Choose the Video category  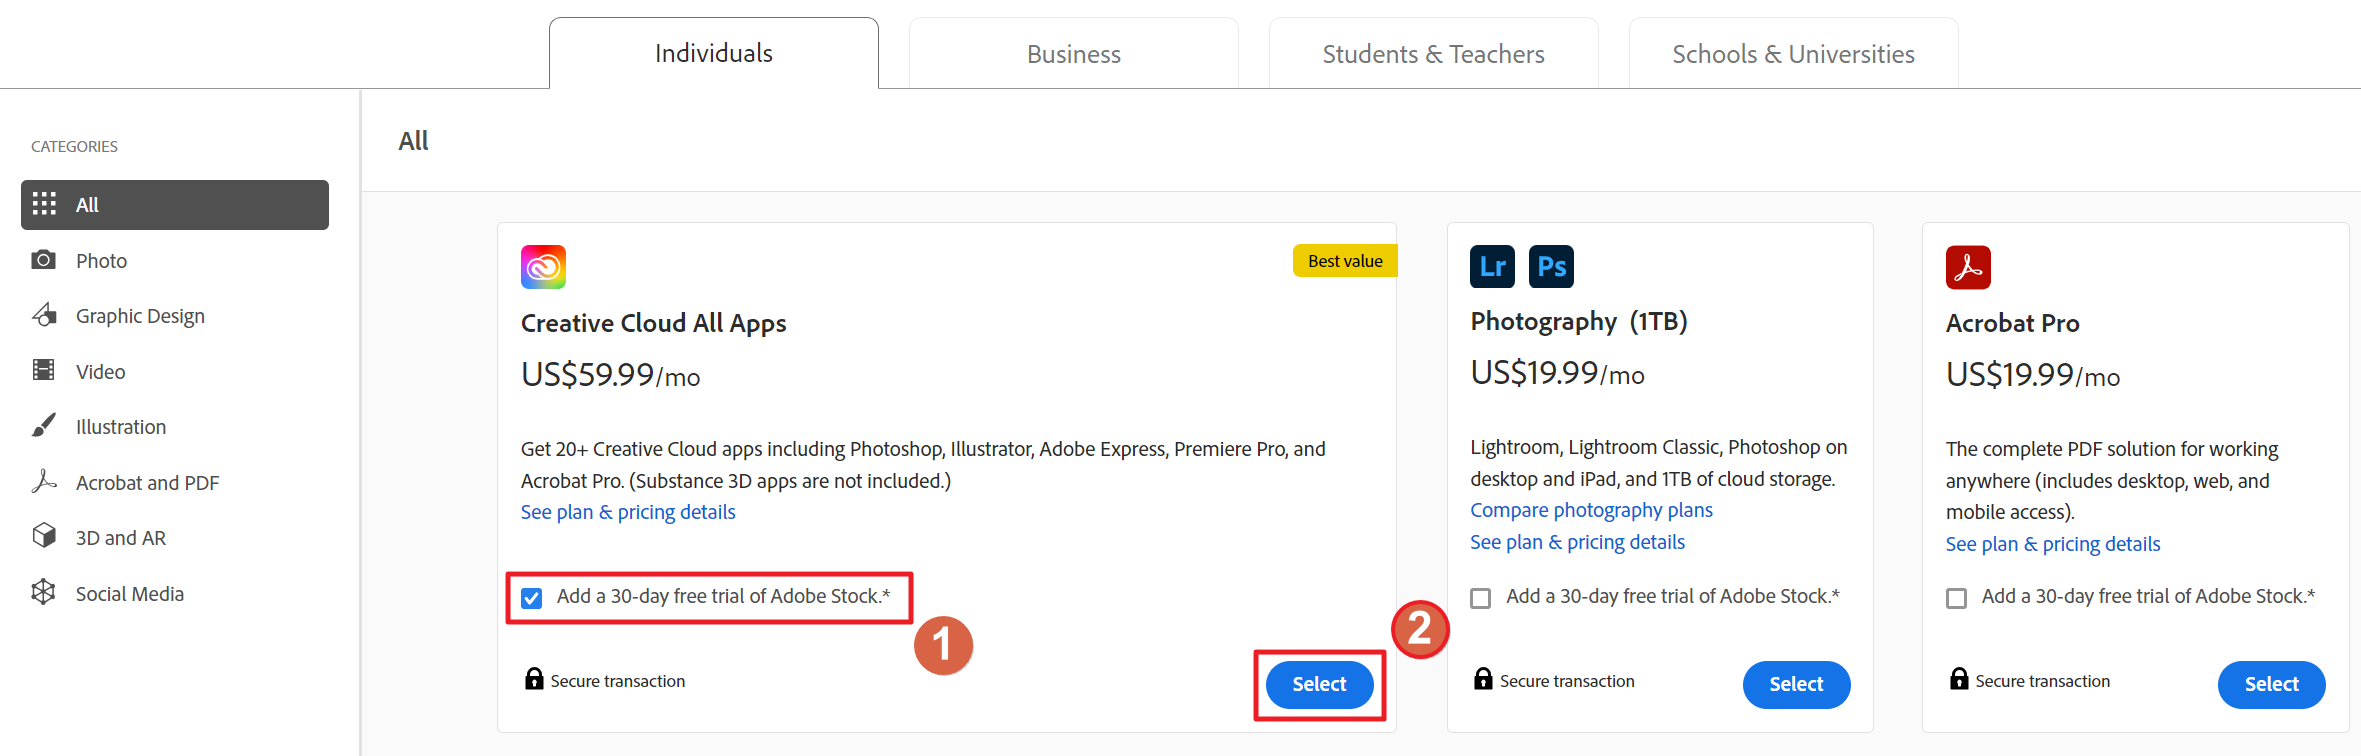pos(175,372)
